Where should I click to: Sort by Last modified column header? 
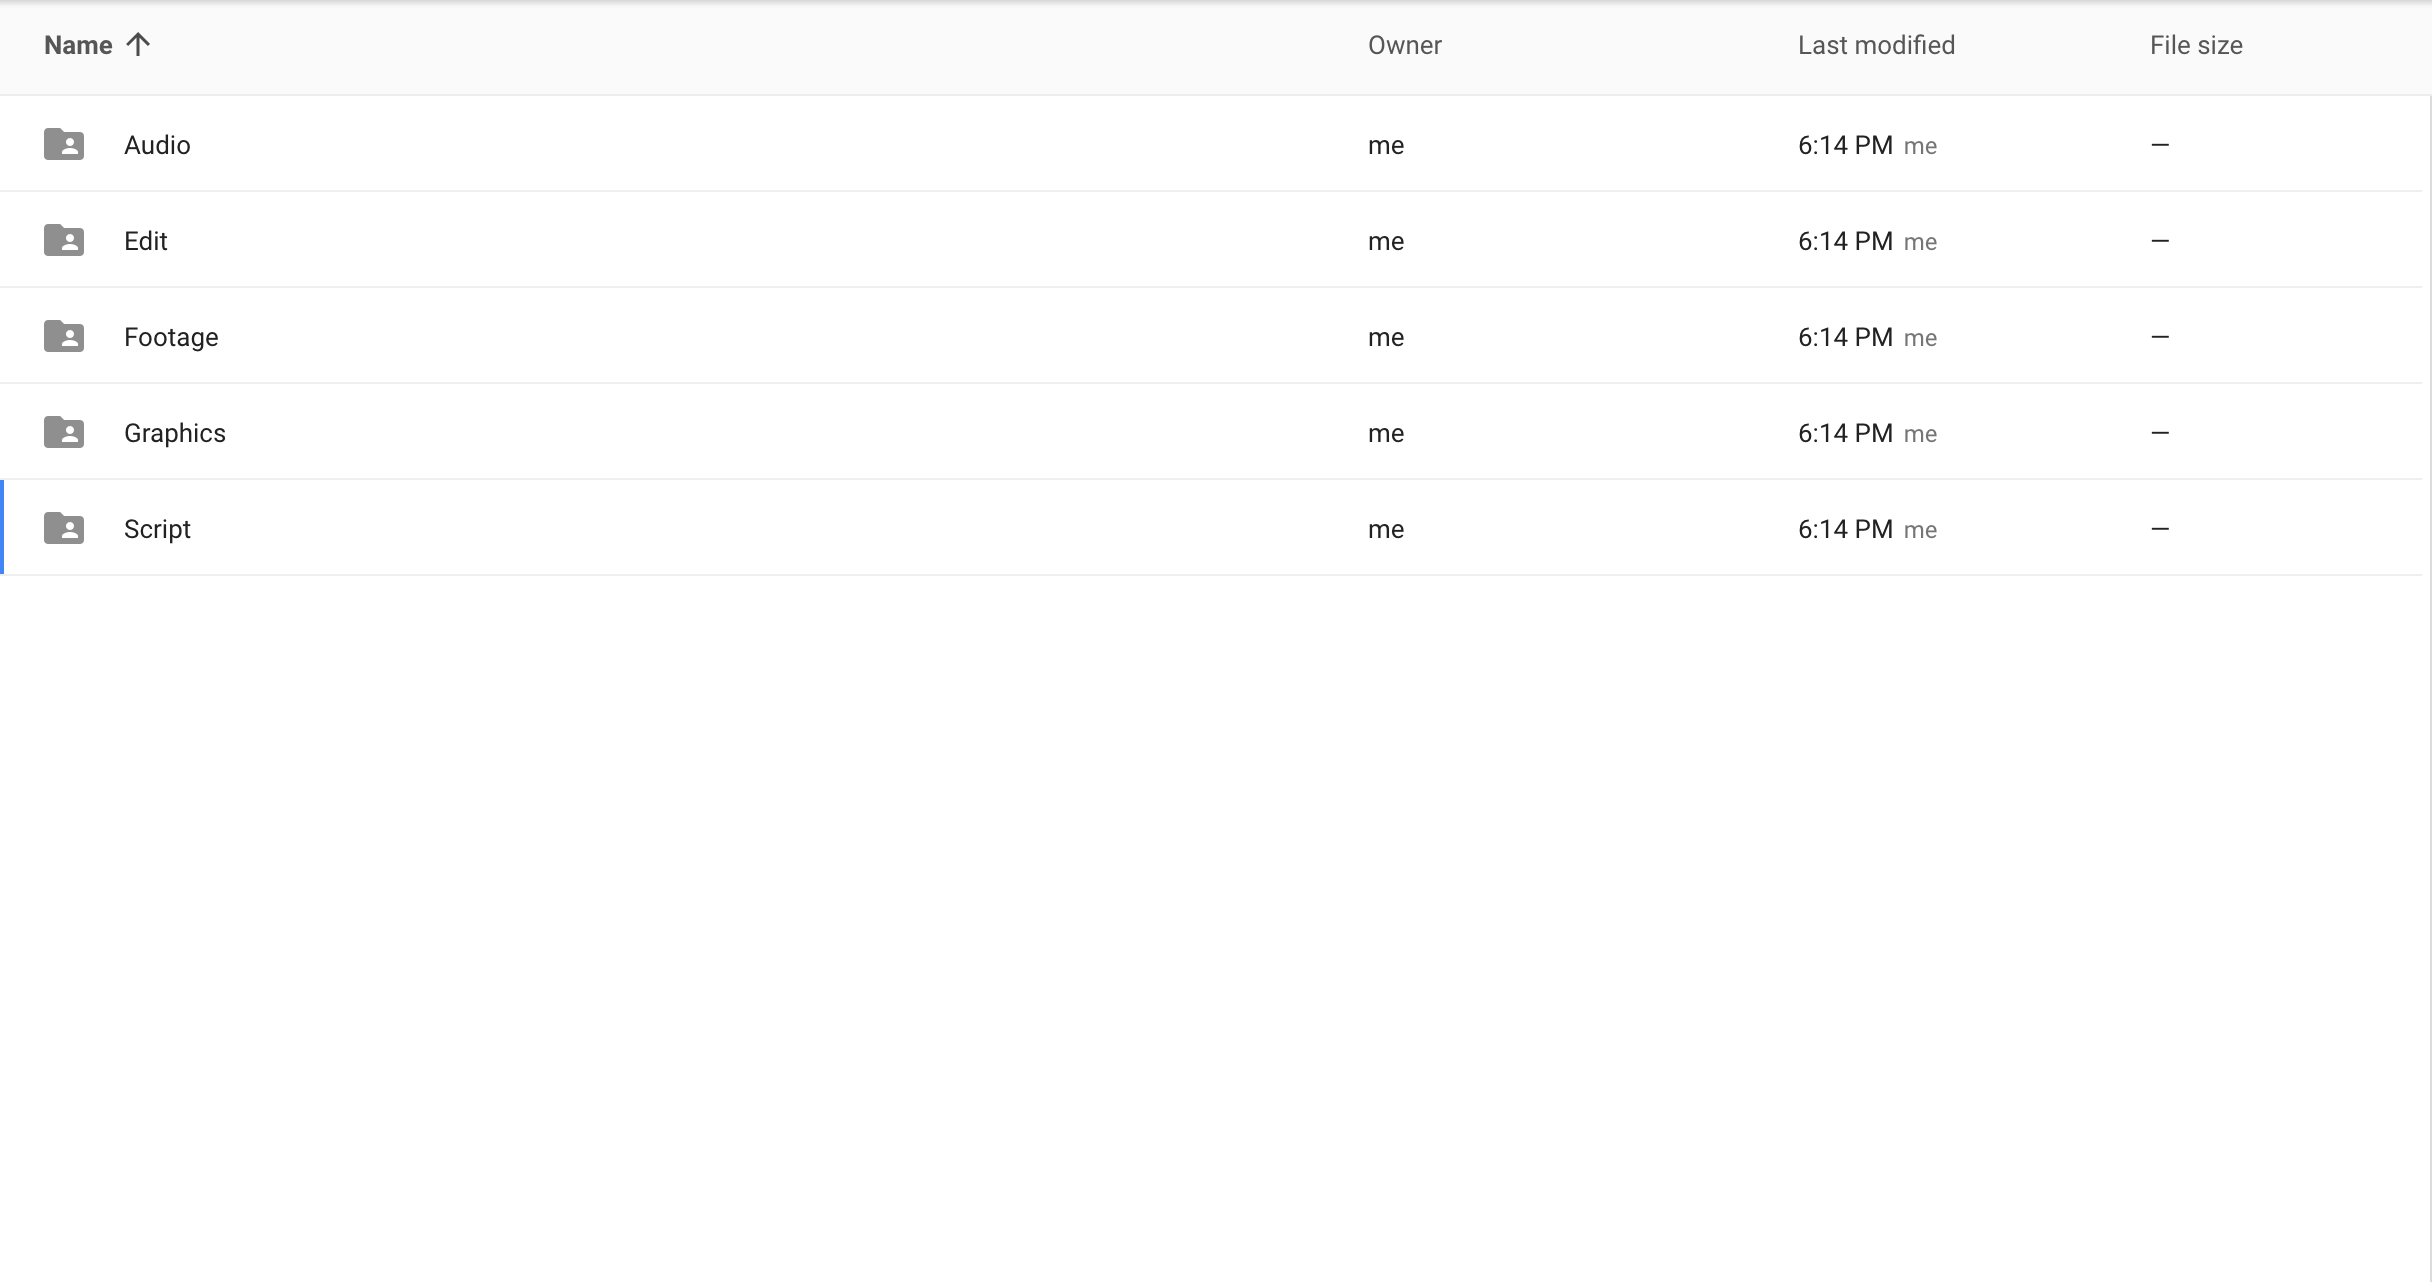coord(1875,46)
